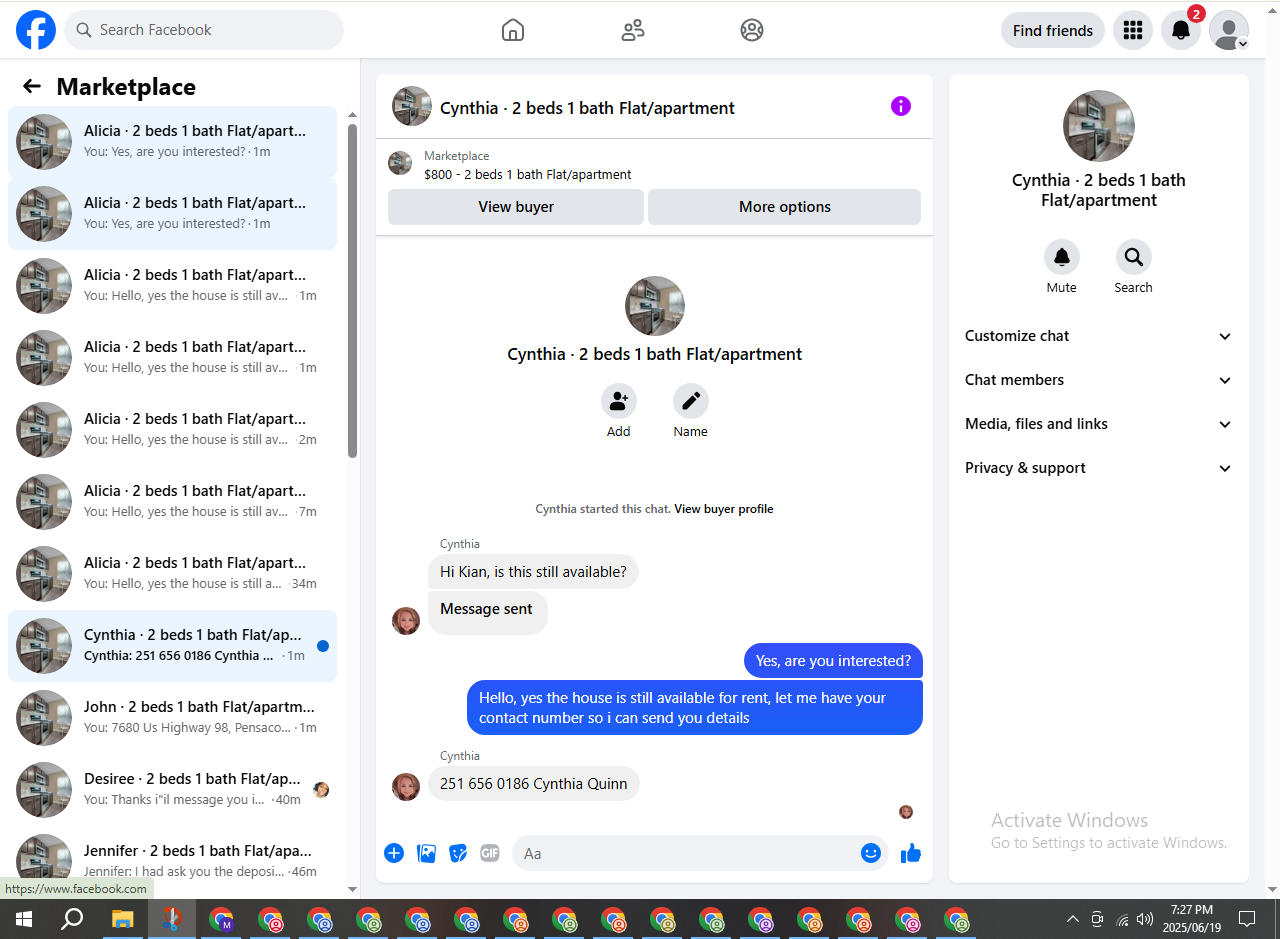Go to the Home feed icon
The width and height of the screenshot is (1280, 939).
pyautogui.click(x=513, y=30)
